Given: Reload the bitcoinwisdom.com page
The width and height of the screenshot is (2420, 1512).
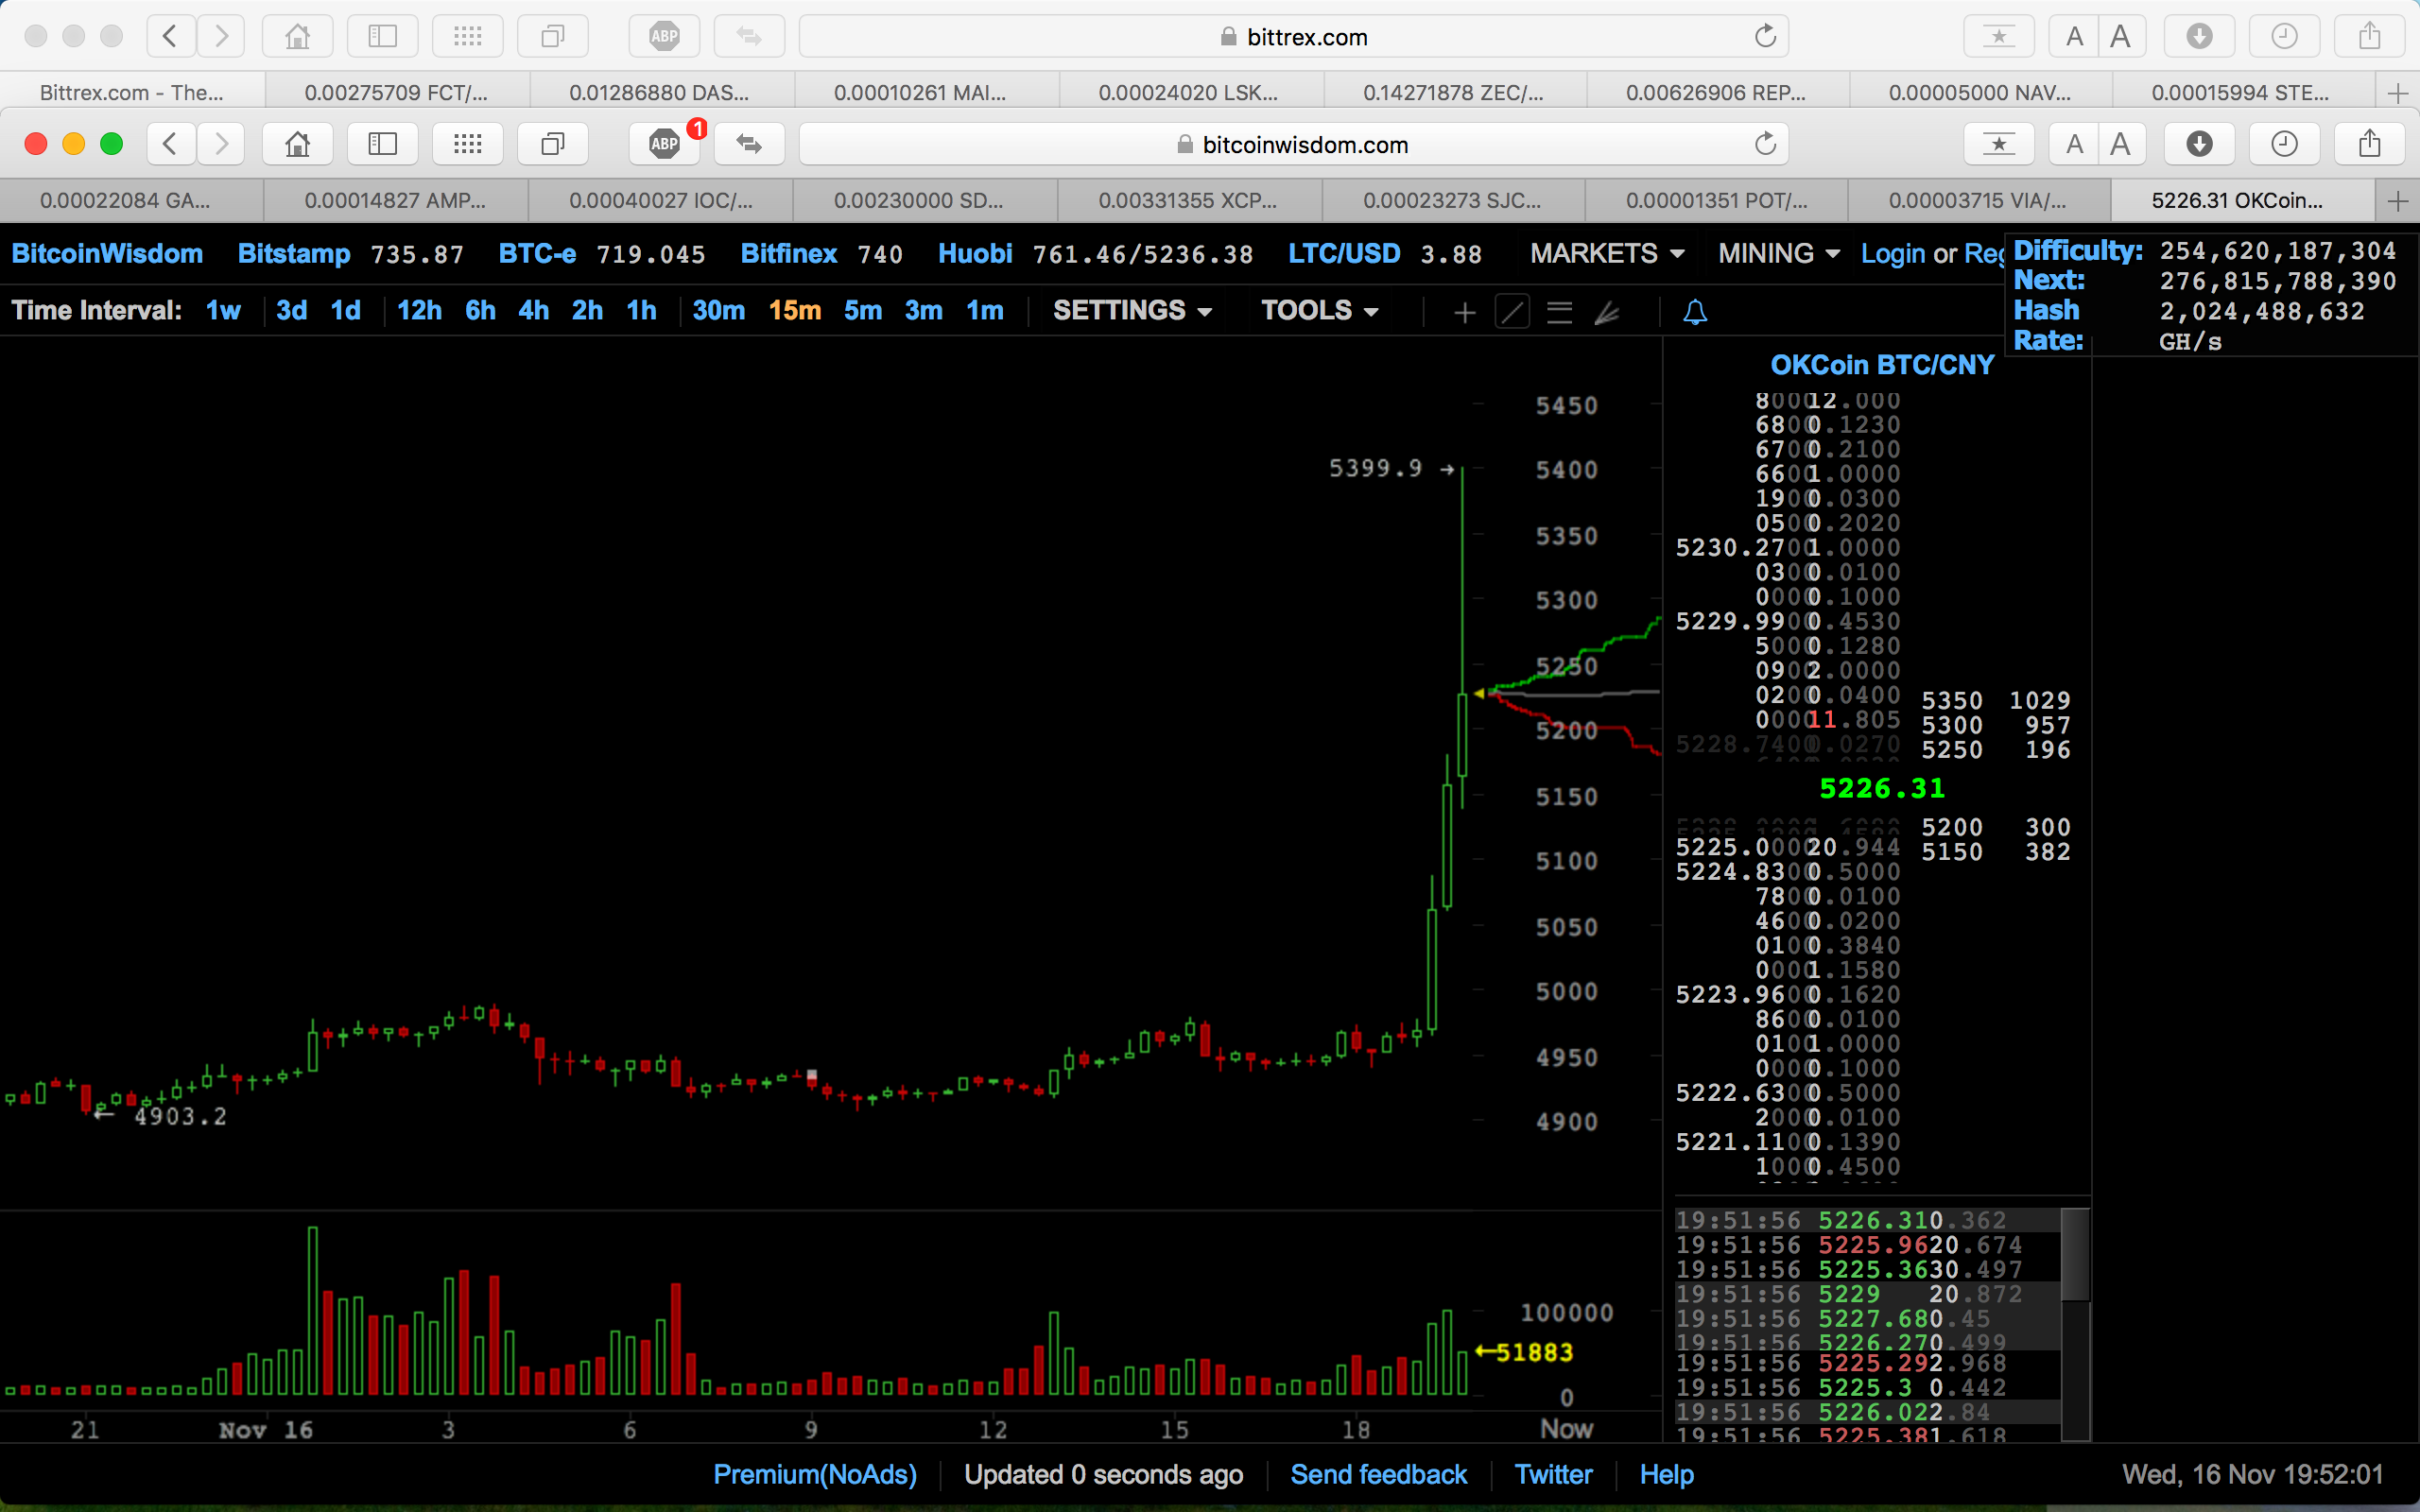Looking at the screenshot, I should point(1765,144).
